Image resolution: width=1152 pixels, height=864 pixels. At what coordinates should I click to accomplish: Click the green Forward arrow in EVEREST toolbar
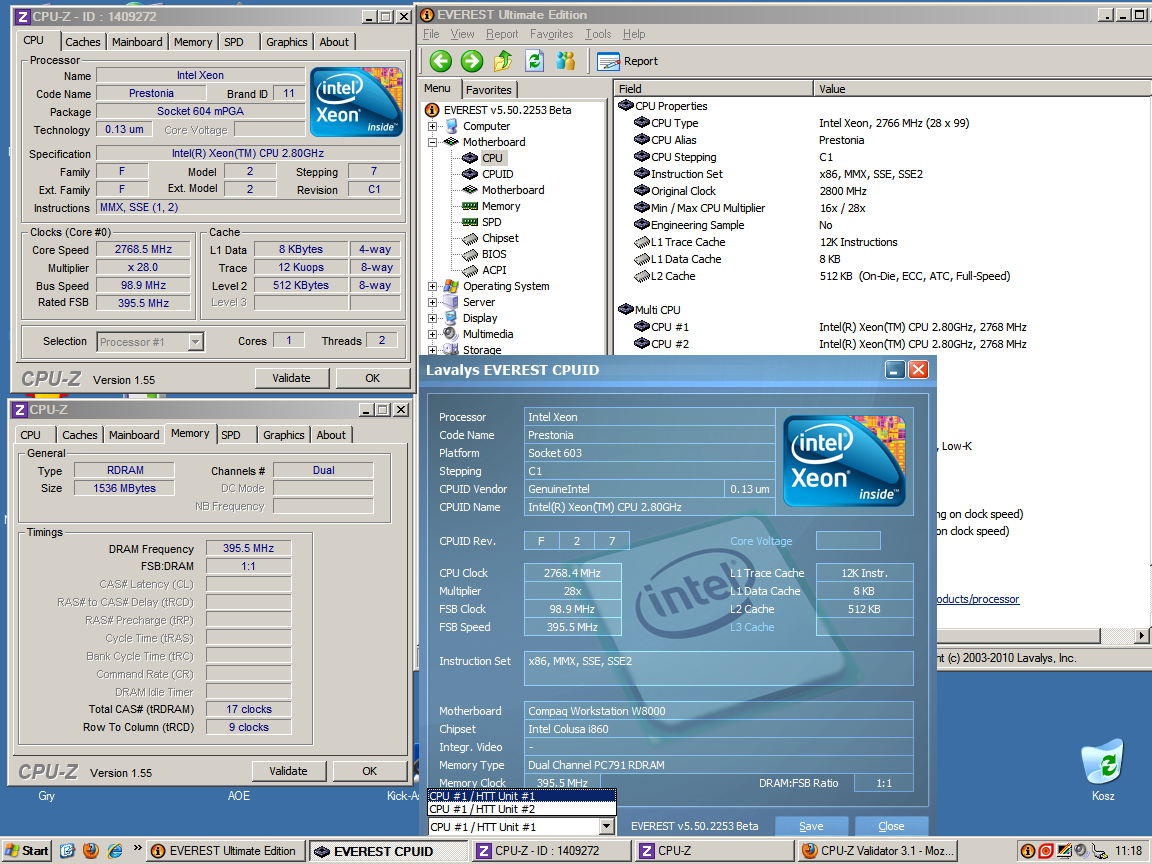(x=472, y=61)
